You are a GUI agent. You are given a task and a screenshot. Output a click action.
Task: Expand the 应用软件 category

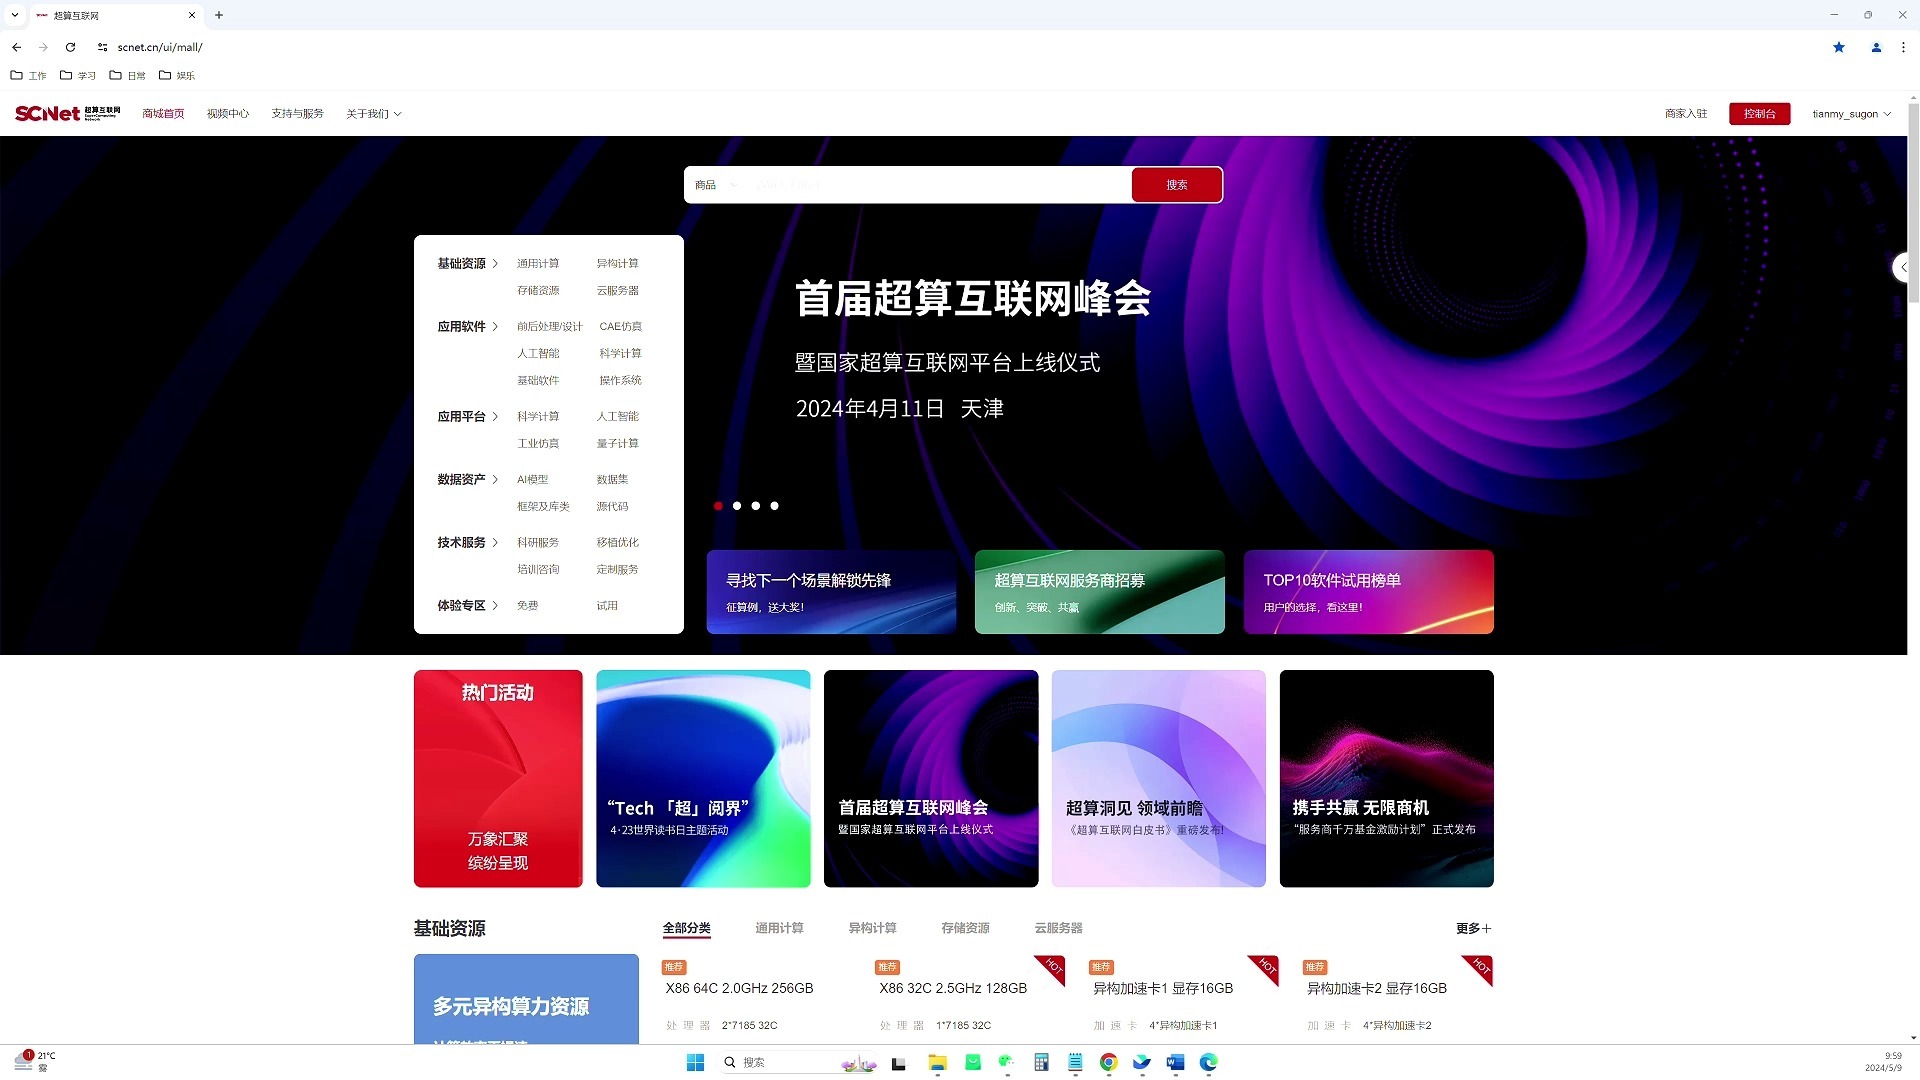[467, 327]
